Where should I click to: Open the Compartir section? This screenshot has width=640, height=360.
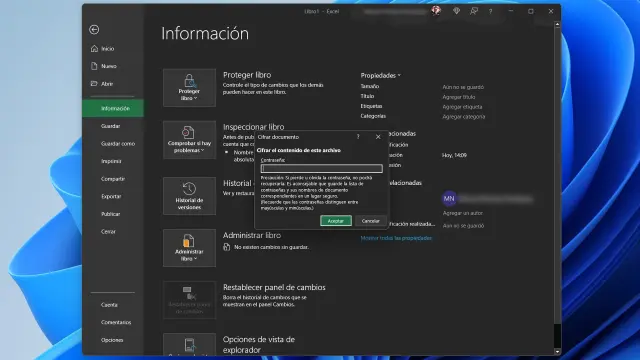(113, 179)
